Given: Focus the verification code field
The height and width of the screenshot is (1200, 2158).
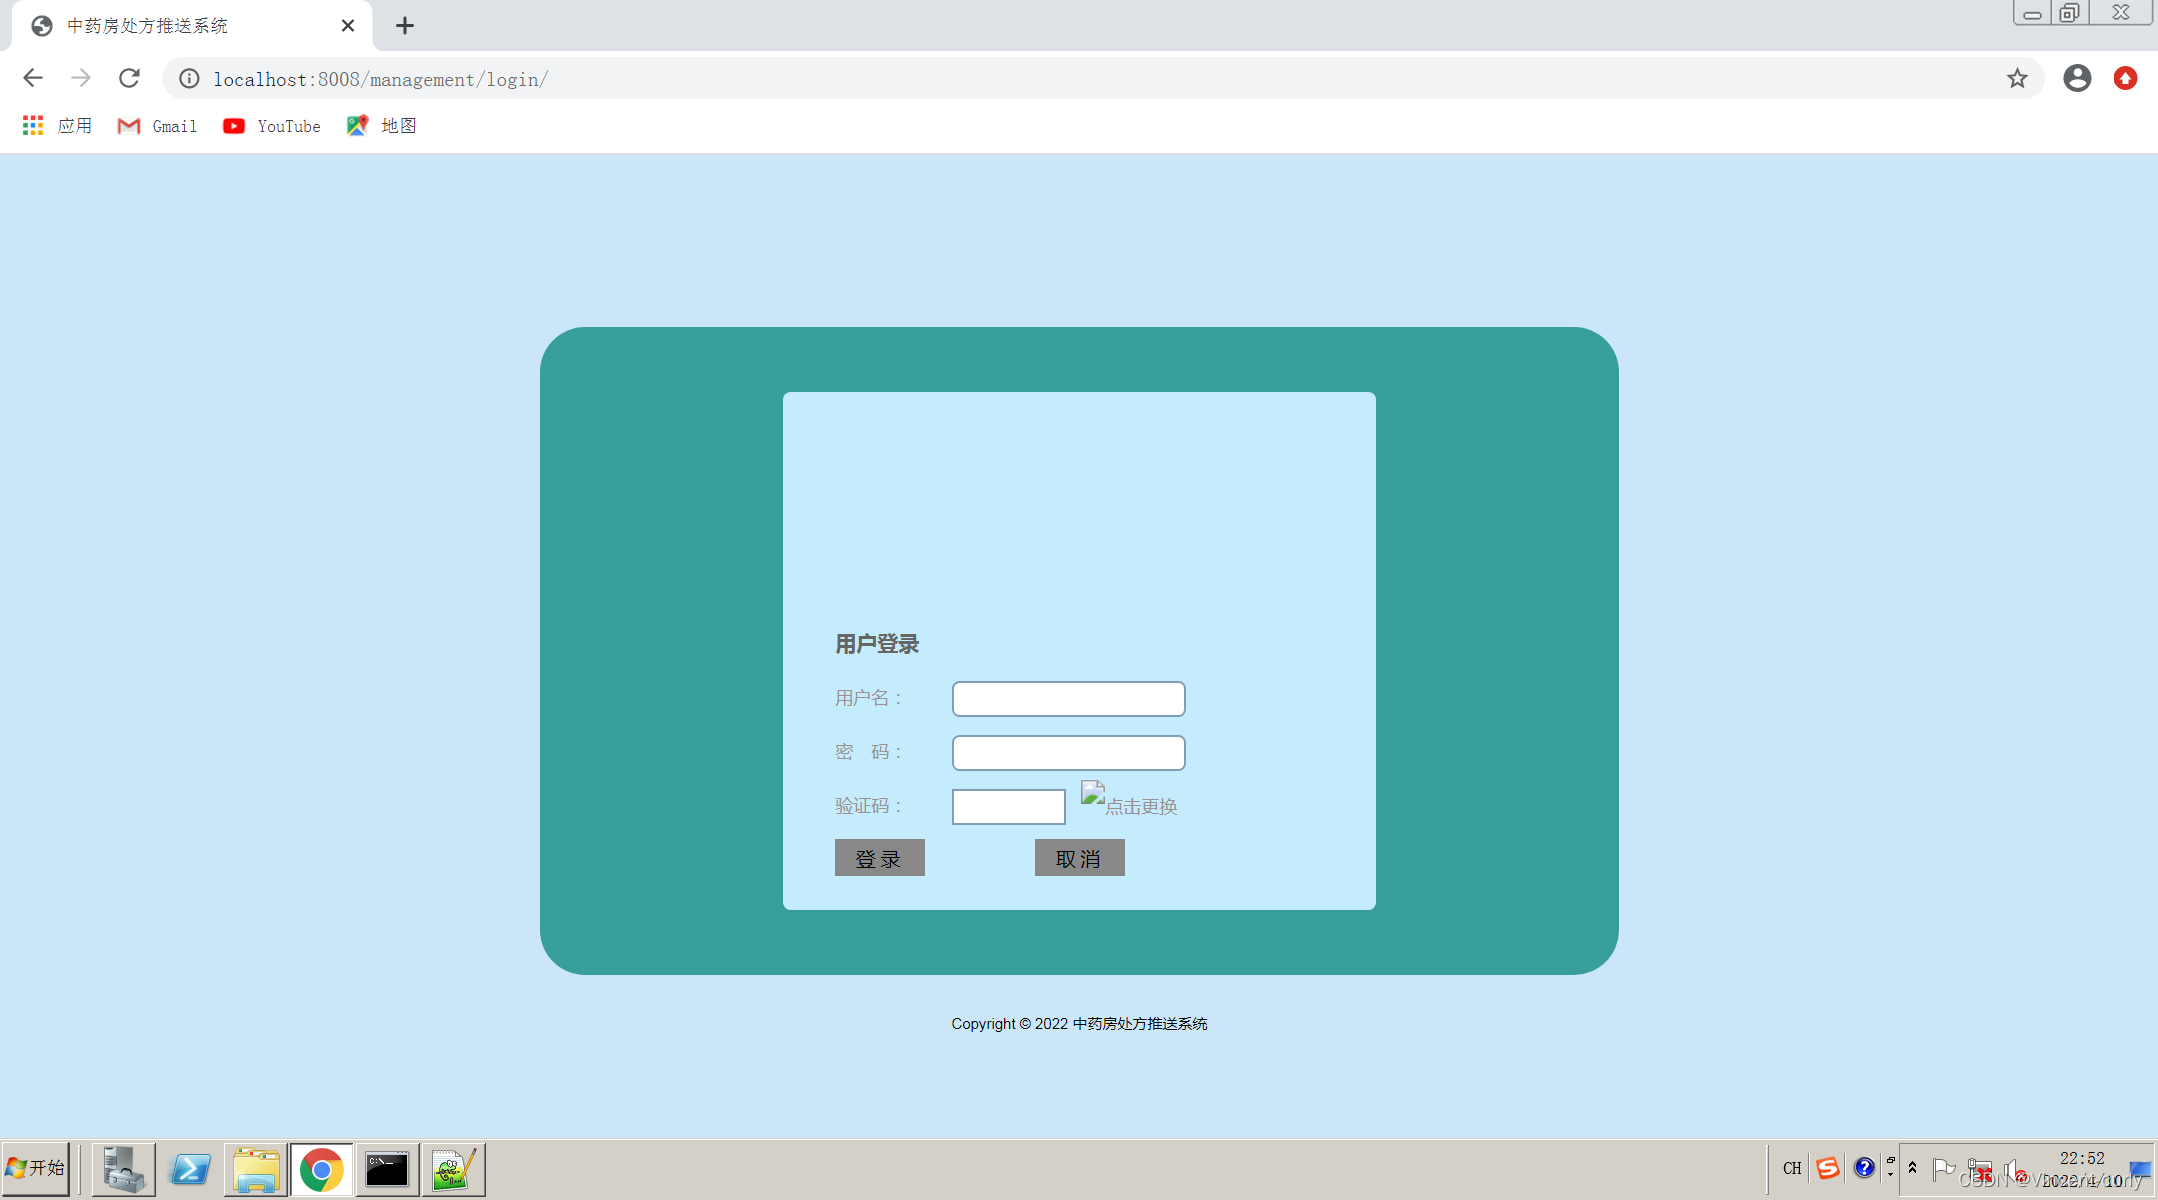Looking at the screenshot, I should (1008, 807).
